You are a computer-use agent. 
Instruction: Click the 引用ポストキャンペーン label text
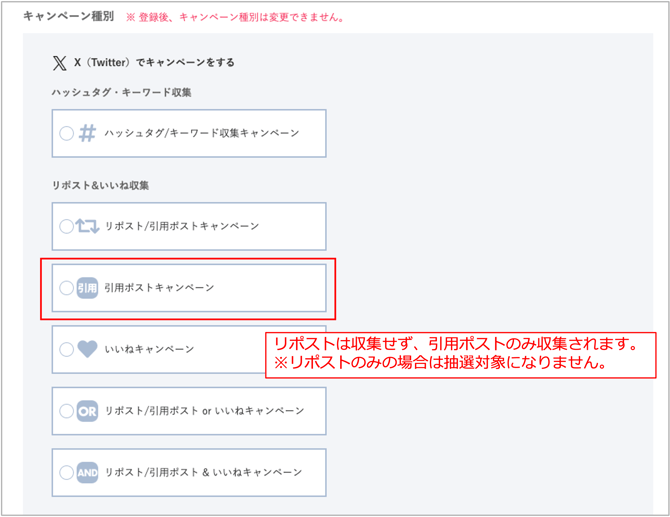(x=159, y=288)
